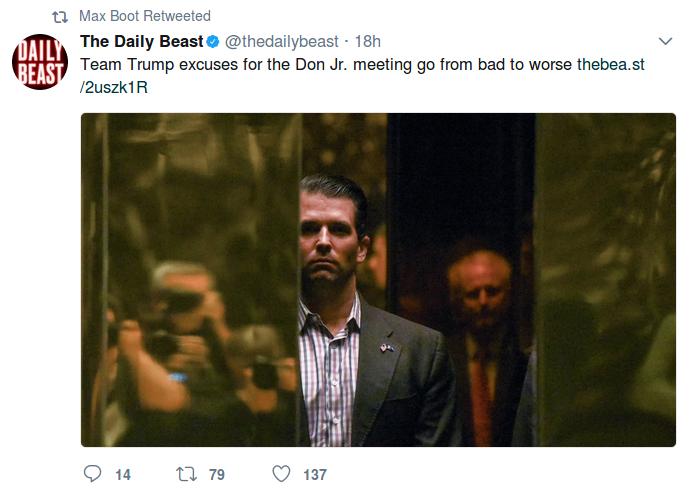Open Max Boot Retweeted link
This screenshot has width=688, height=490.
point(145,16)
